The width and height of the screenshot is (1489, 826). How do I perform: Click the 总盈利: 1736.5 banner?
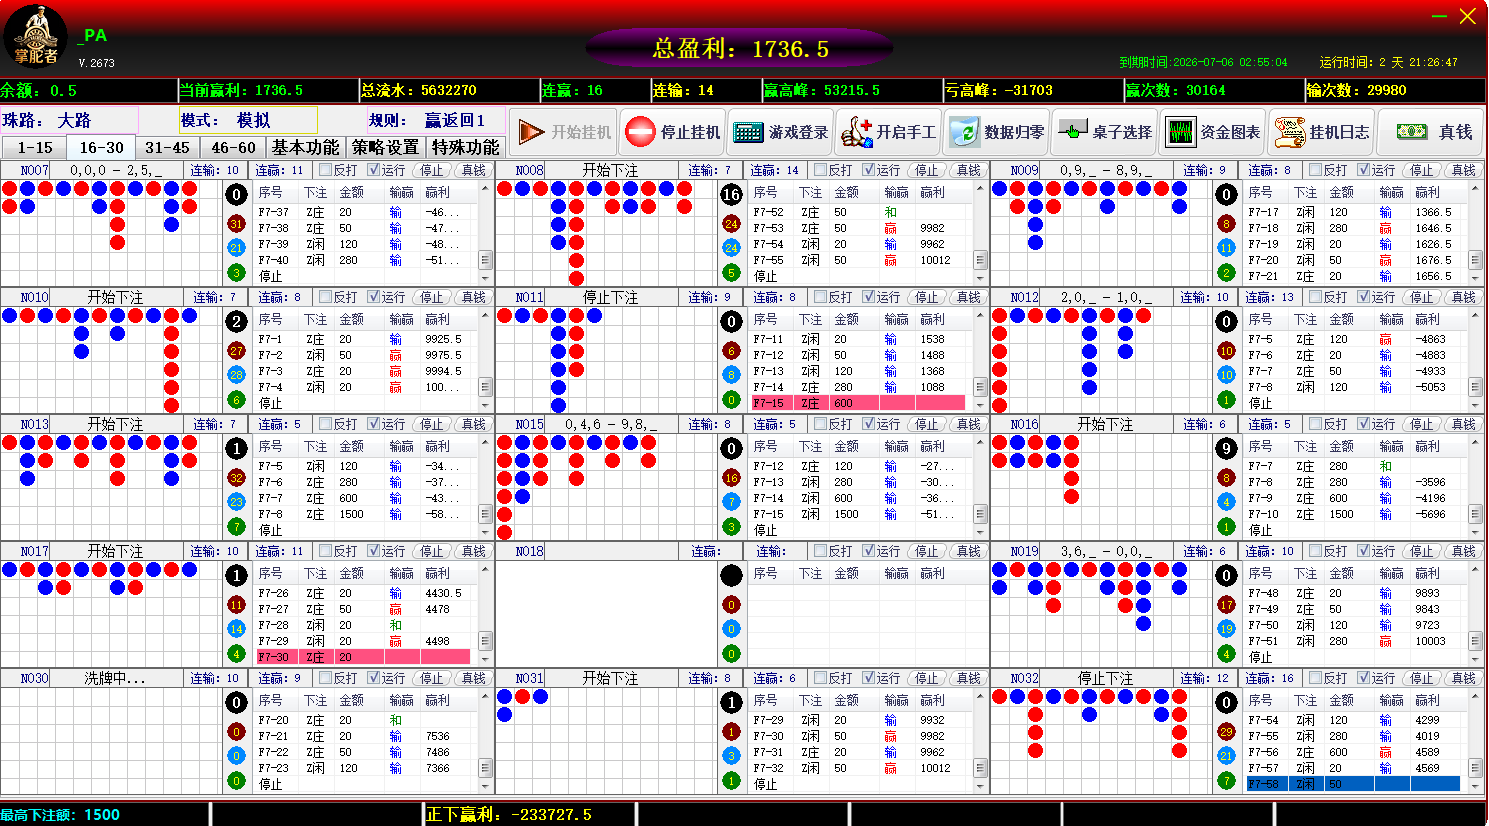coord(740,48)
